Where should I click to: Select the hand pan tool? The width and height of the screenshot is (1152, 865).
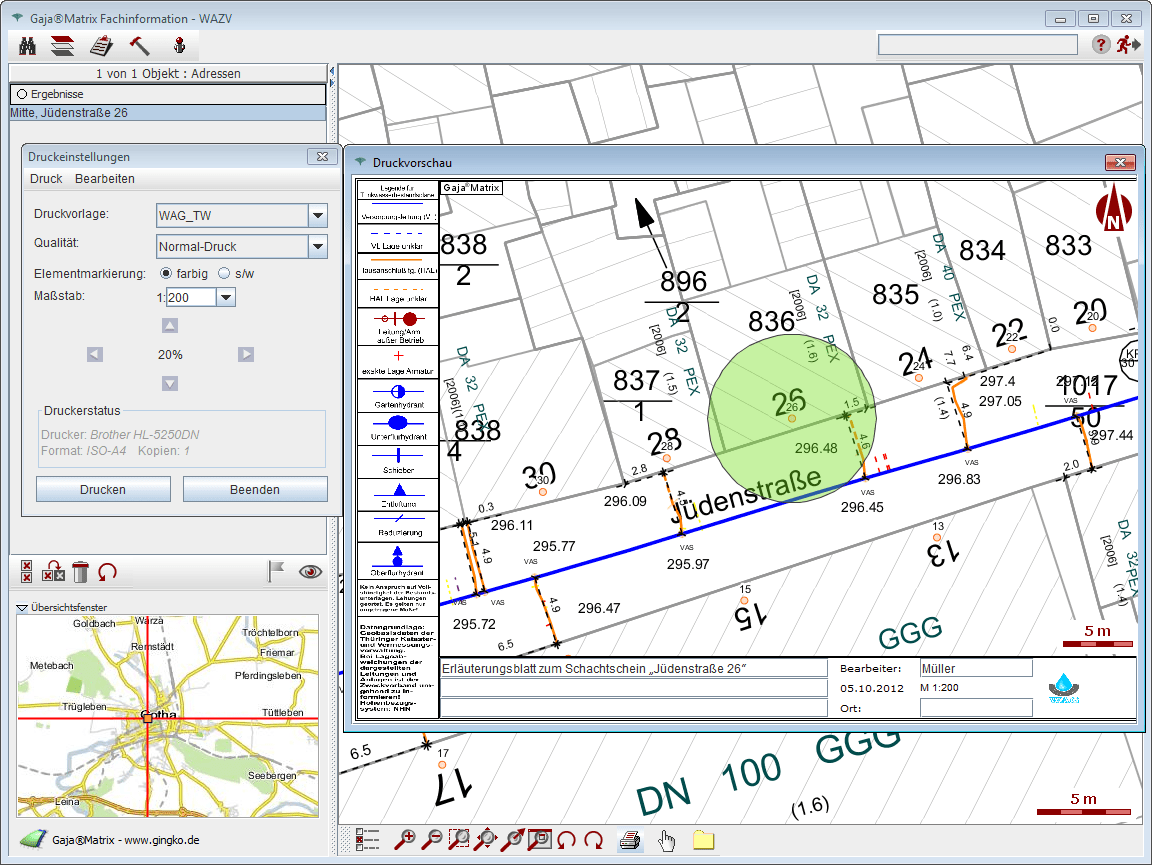pyautogui.click(x=667, y=840)
